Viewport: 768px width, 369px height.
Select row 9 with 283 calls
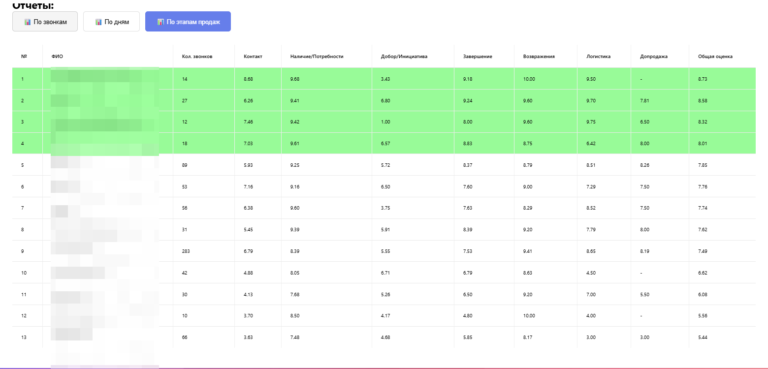pyautogui.click(x=384, y=251)
